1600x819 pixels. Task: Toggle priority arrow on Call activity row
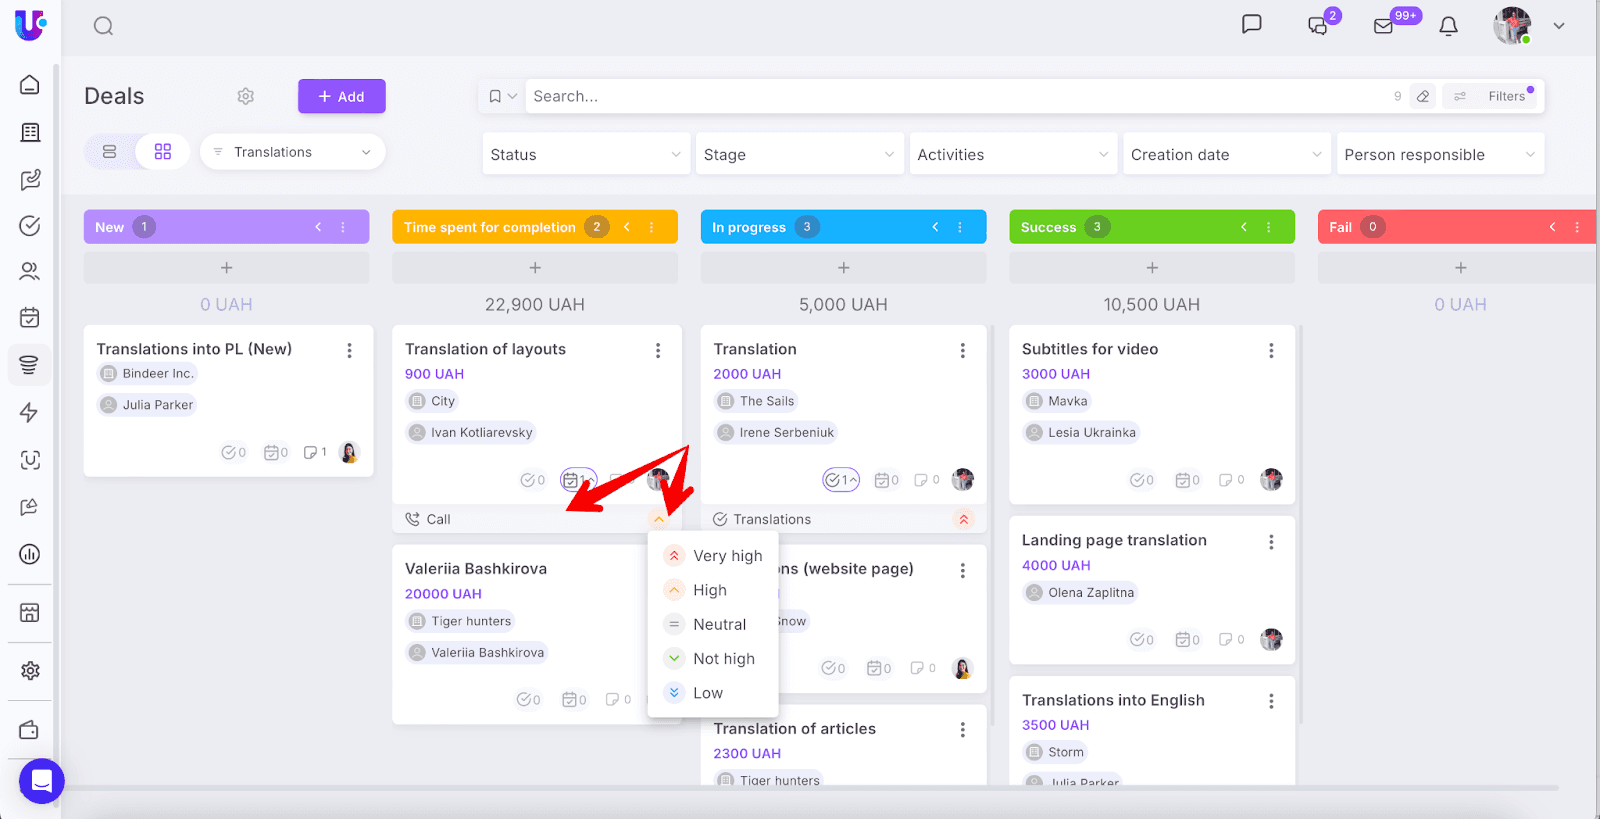(x=658, y=519)
